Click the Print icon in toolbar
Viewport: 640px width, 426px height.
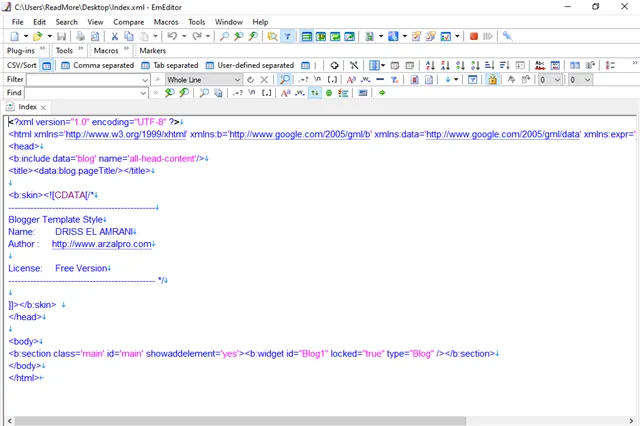(x=80, y=37)
